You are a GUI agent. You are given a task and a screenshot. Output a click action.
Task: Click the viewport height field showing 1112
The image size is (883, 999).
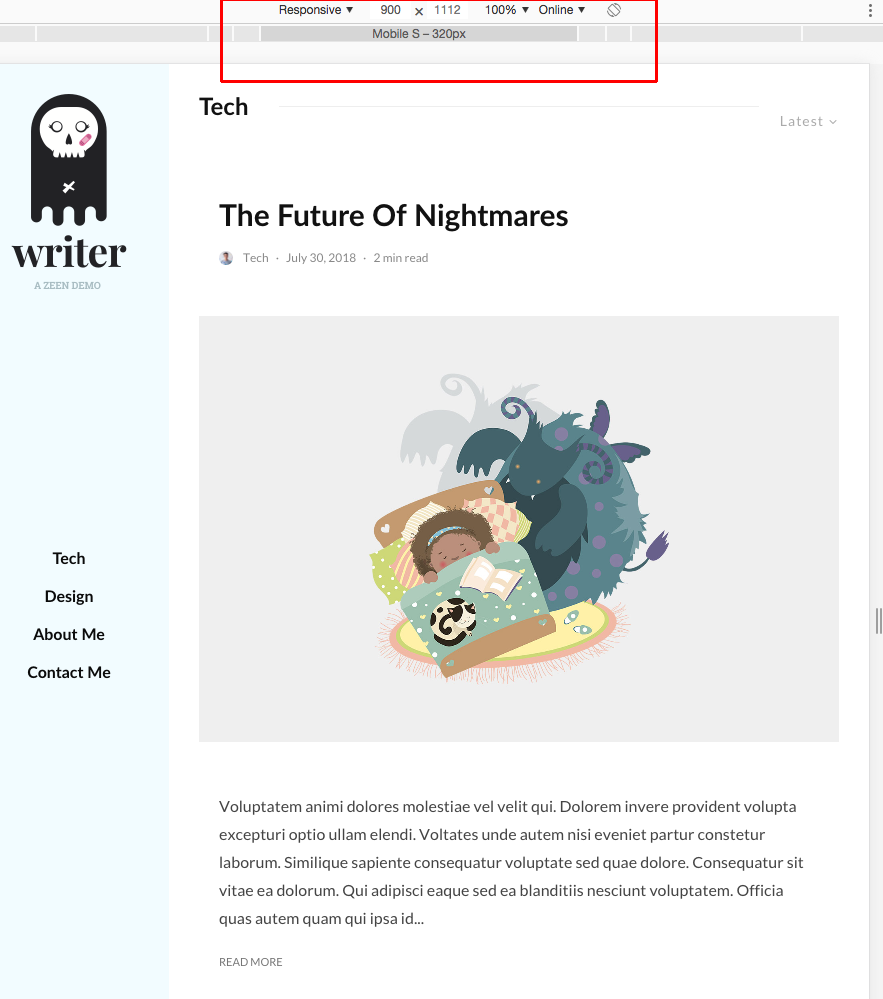[447, 10]
